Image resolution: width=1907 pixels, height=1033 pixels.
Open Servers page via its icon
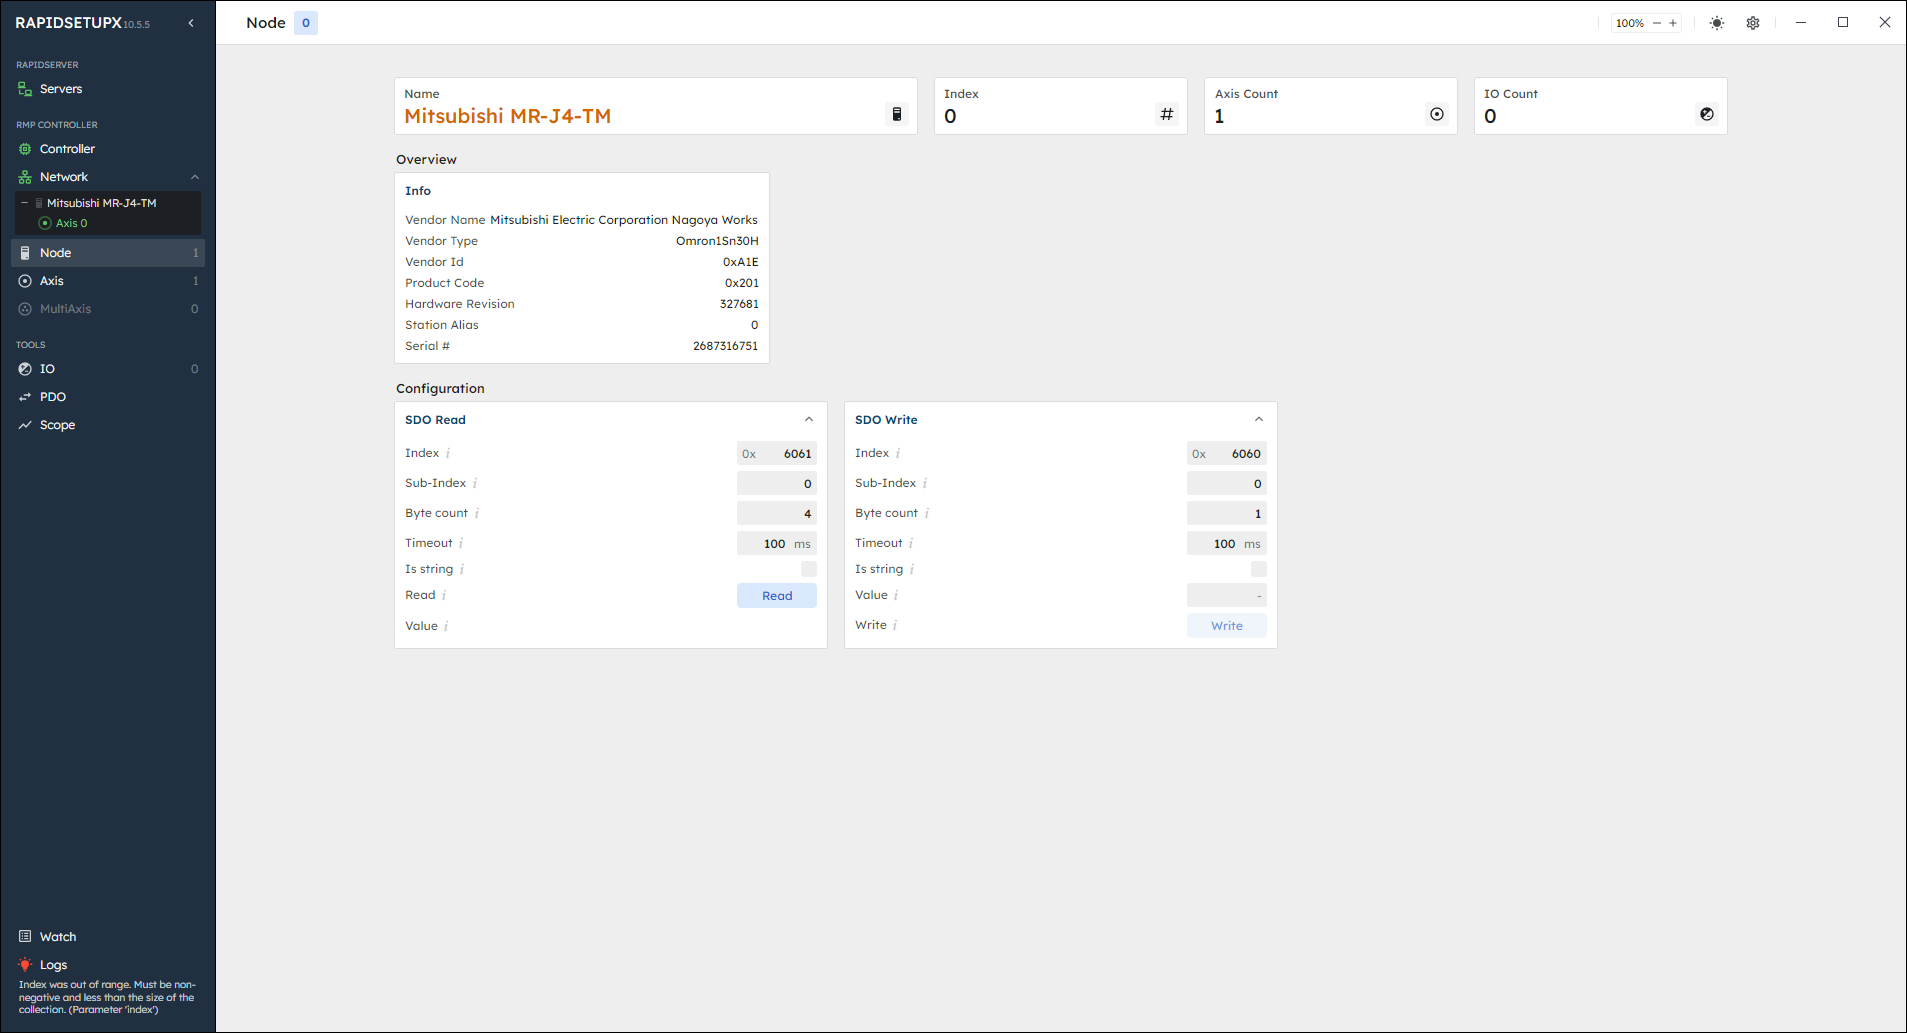[25, 89]
